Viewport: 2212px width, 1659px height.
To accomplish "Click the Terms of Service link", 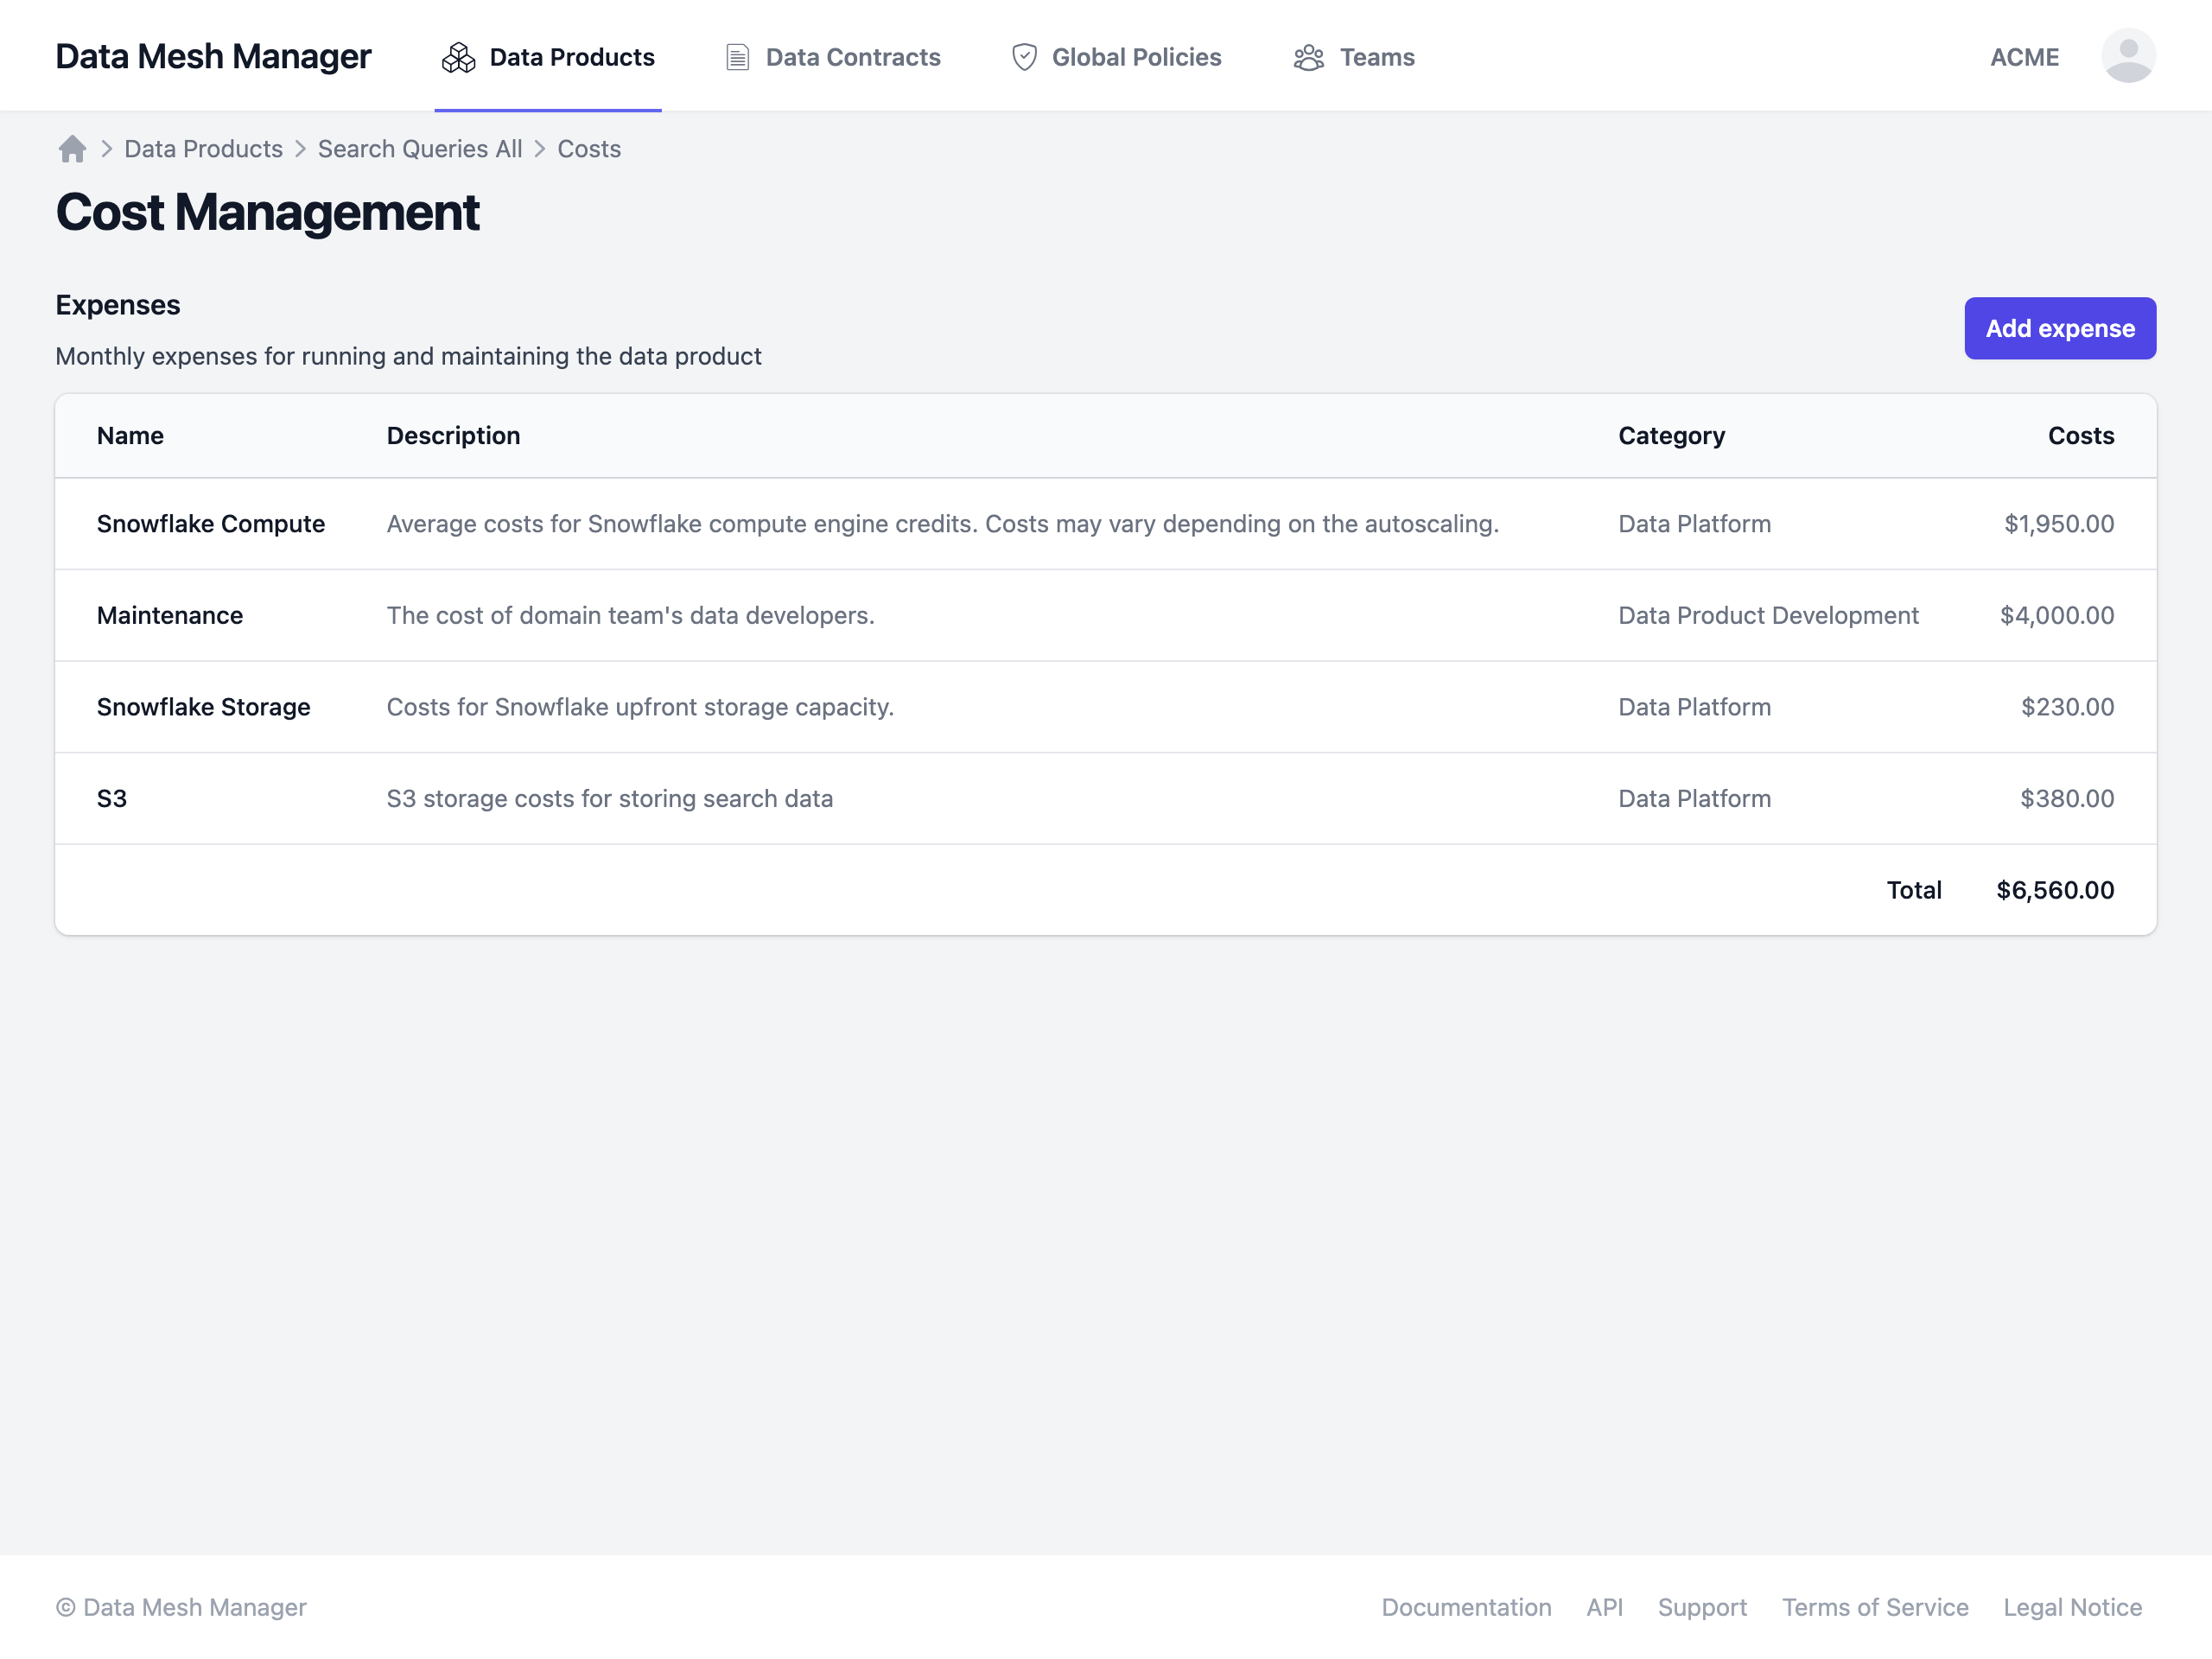I will point(1874,1607).
